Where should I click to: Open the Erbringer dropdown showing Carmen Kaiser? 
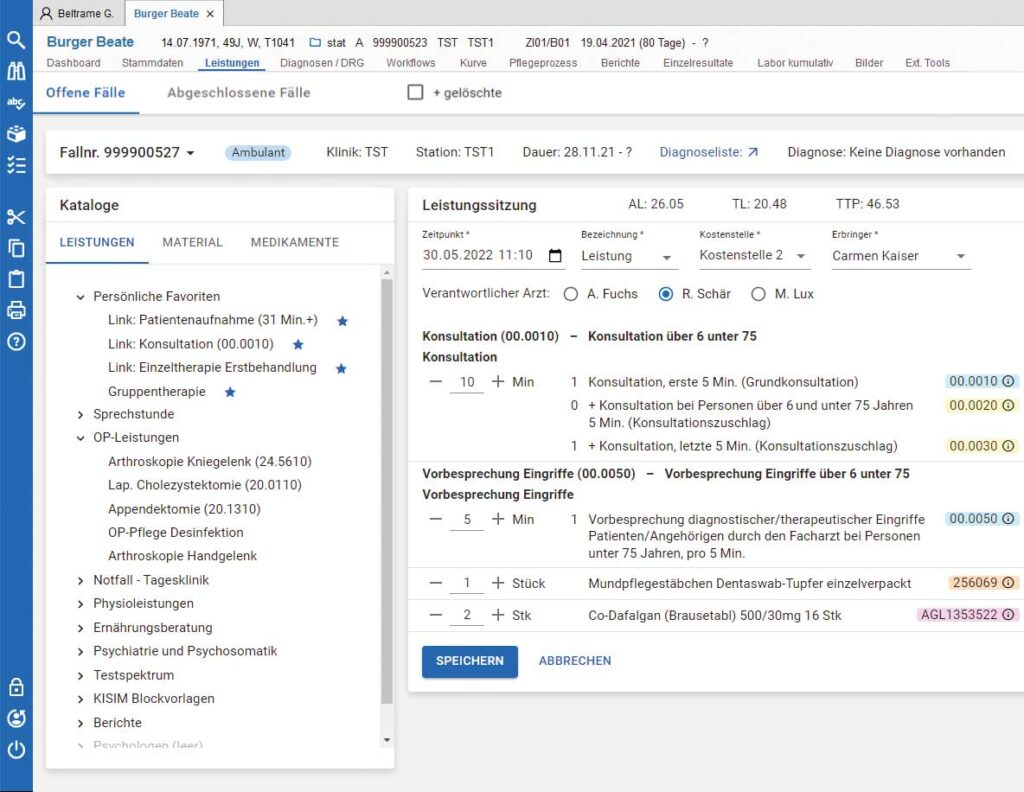click(x=900, y=256)
